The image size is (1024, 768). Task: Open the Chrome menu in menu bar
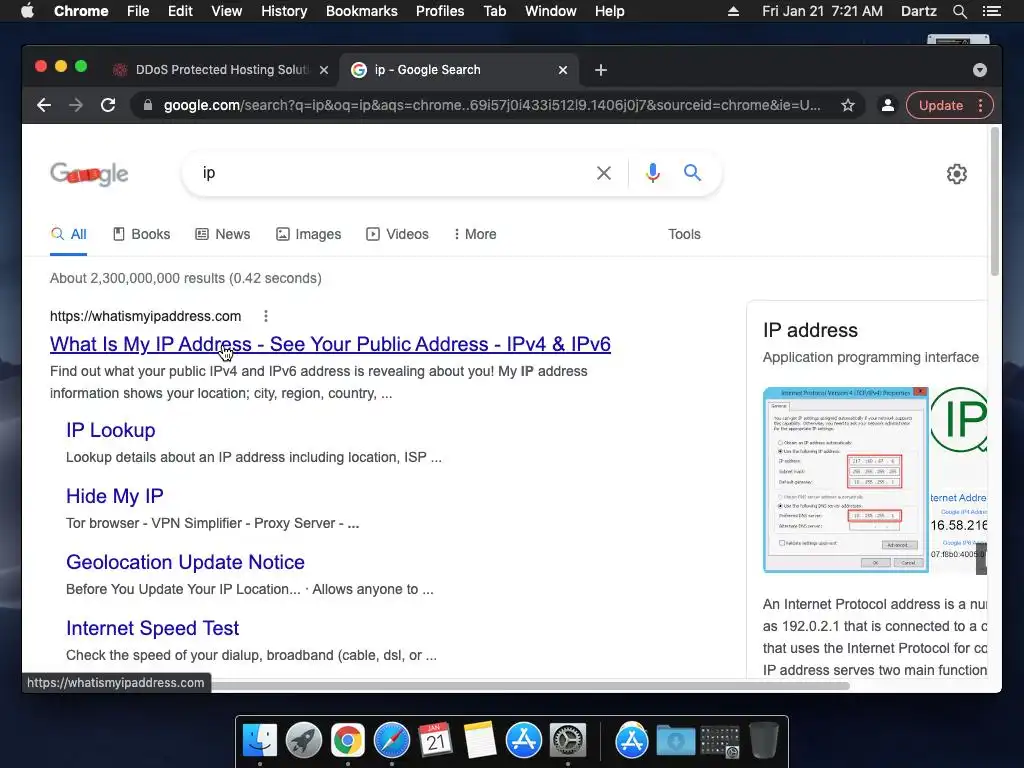81,11
